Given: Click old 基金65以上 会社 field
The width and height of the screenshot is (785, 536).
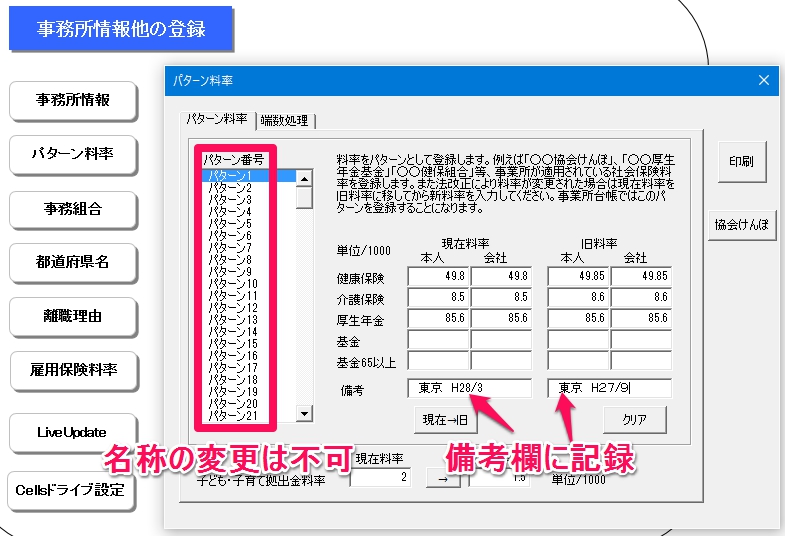Looking at the screenshot, I should (641, 361).
